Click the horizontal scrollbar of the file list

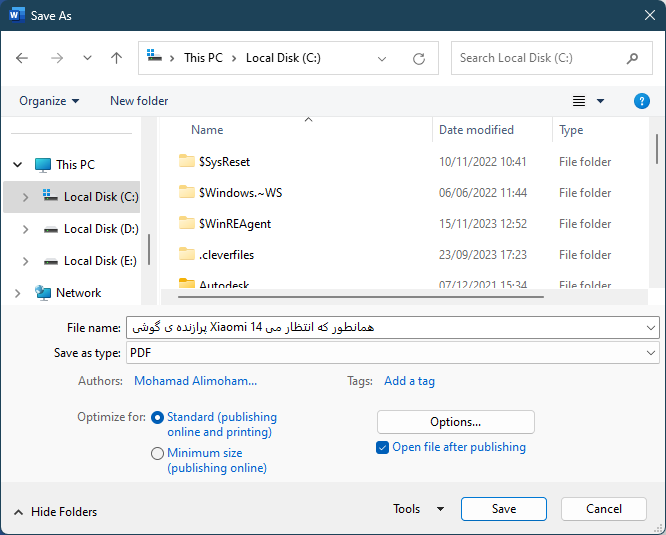coord(361,297)
